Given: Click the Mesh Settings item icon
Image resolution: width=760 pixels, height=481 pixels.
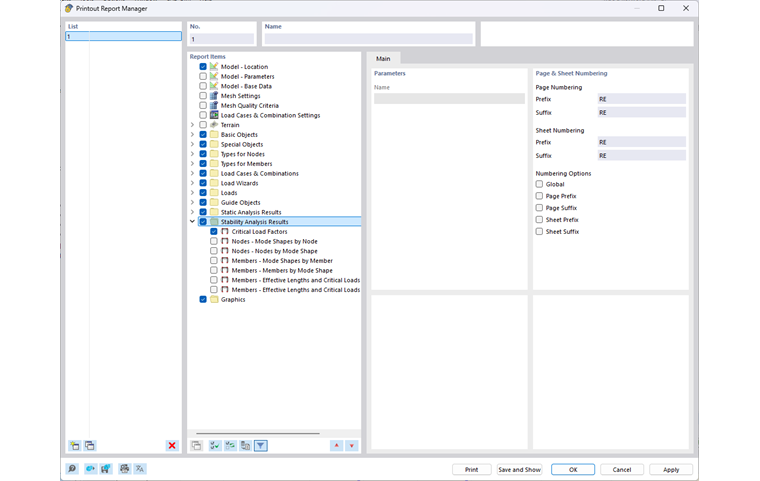Looking at the screenshot, I should point(214,96).
